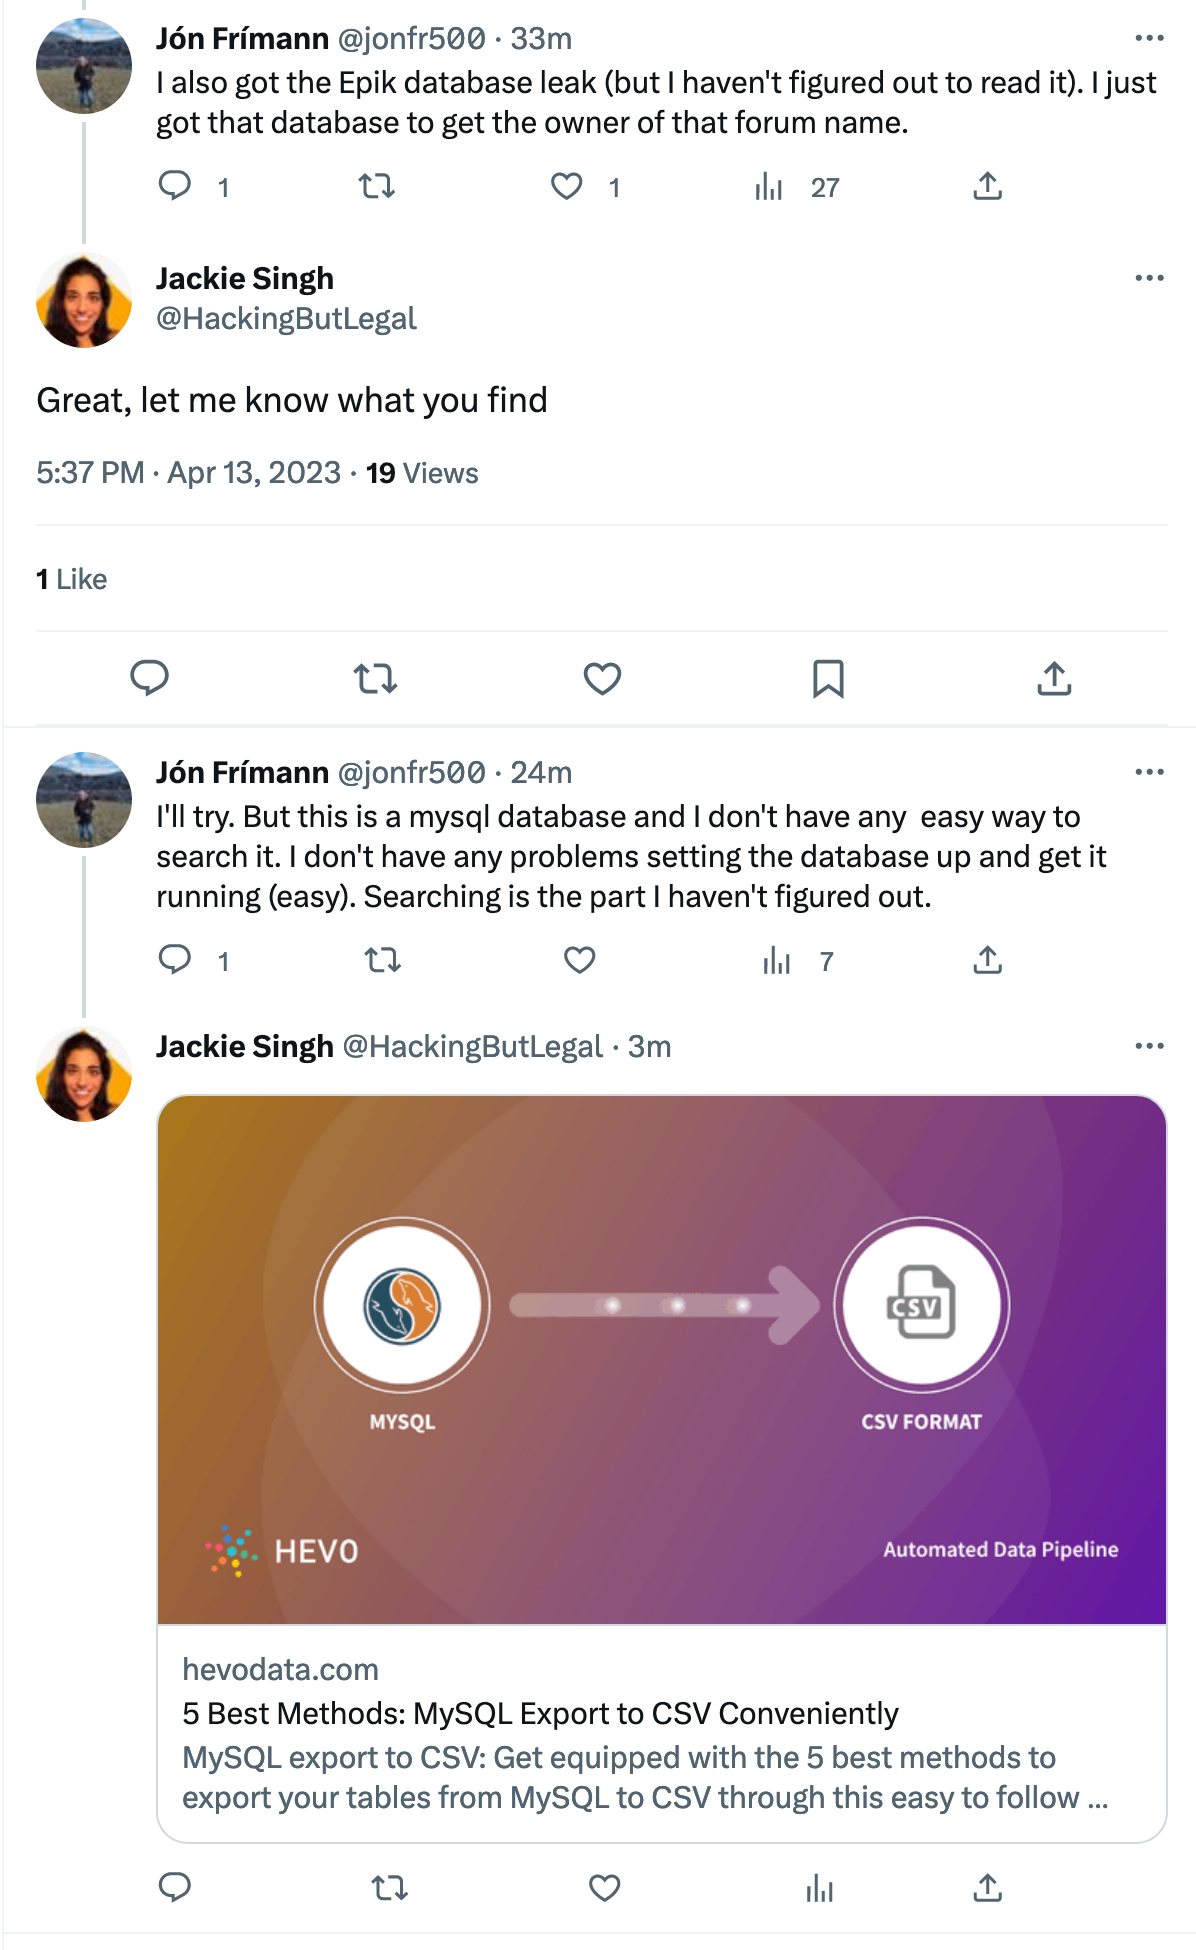The height and width of the screenshot is (1950, 1196).
Task: Reply to the 'Great, let me know' tweet
Action: (x=150, y=679)
